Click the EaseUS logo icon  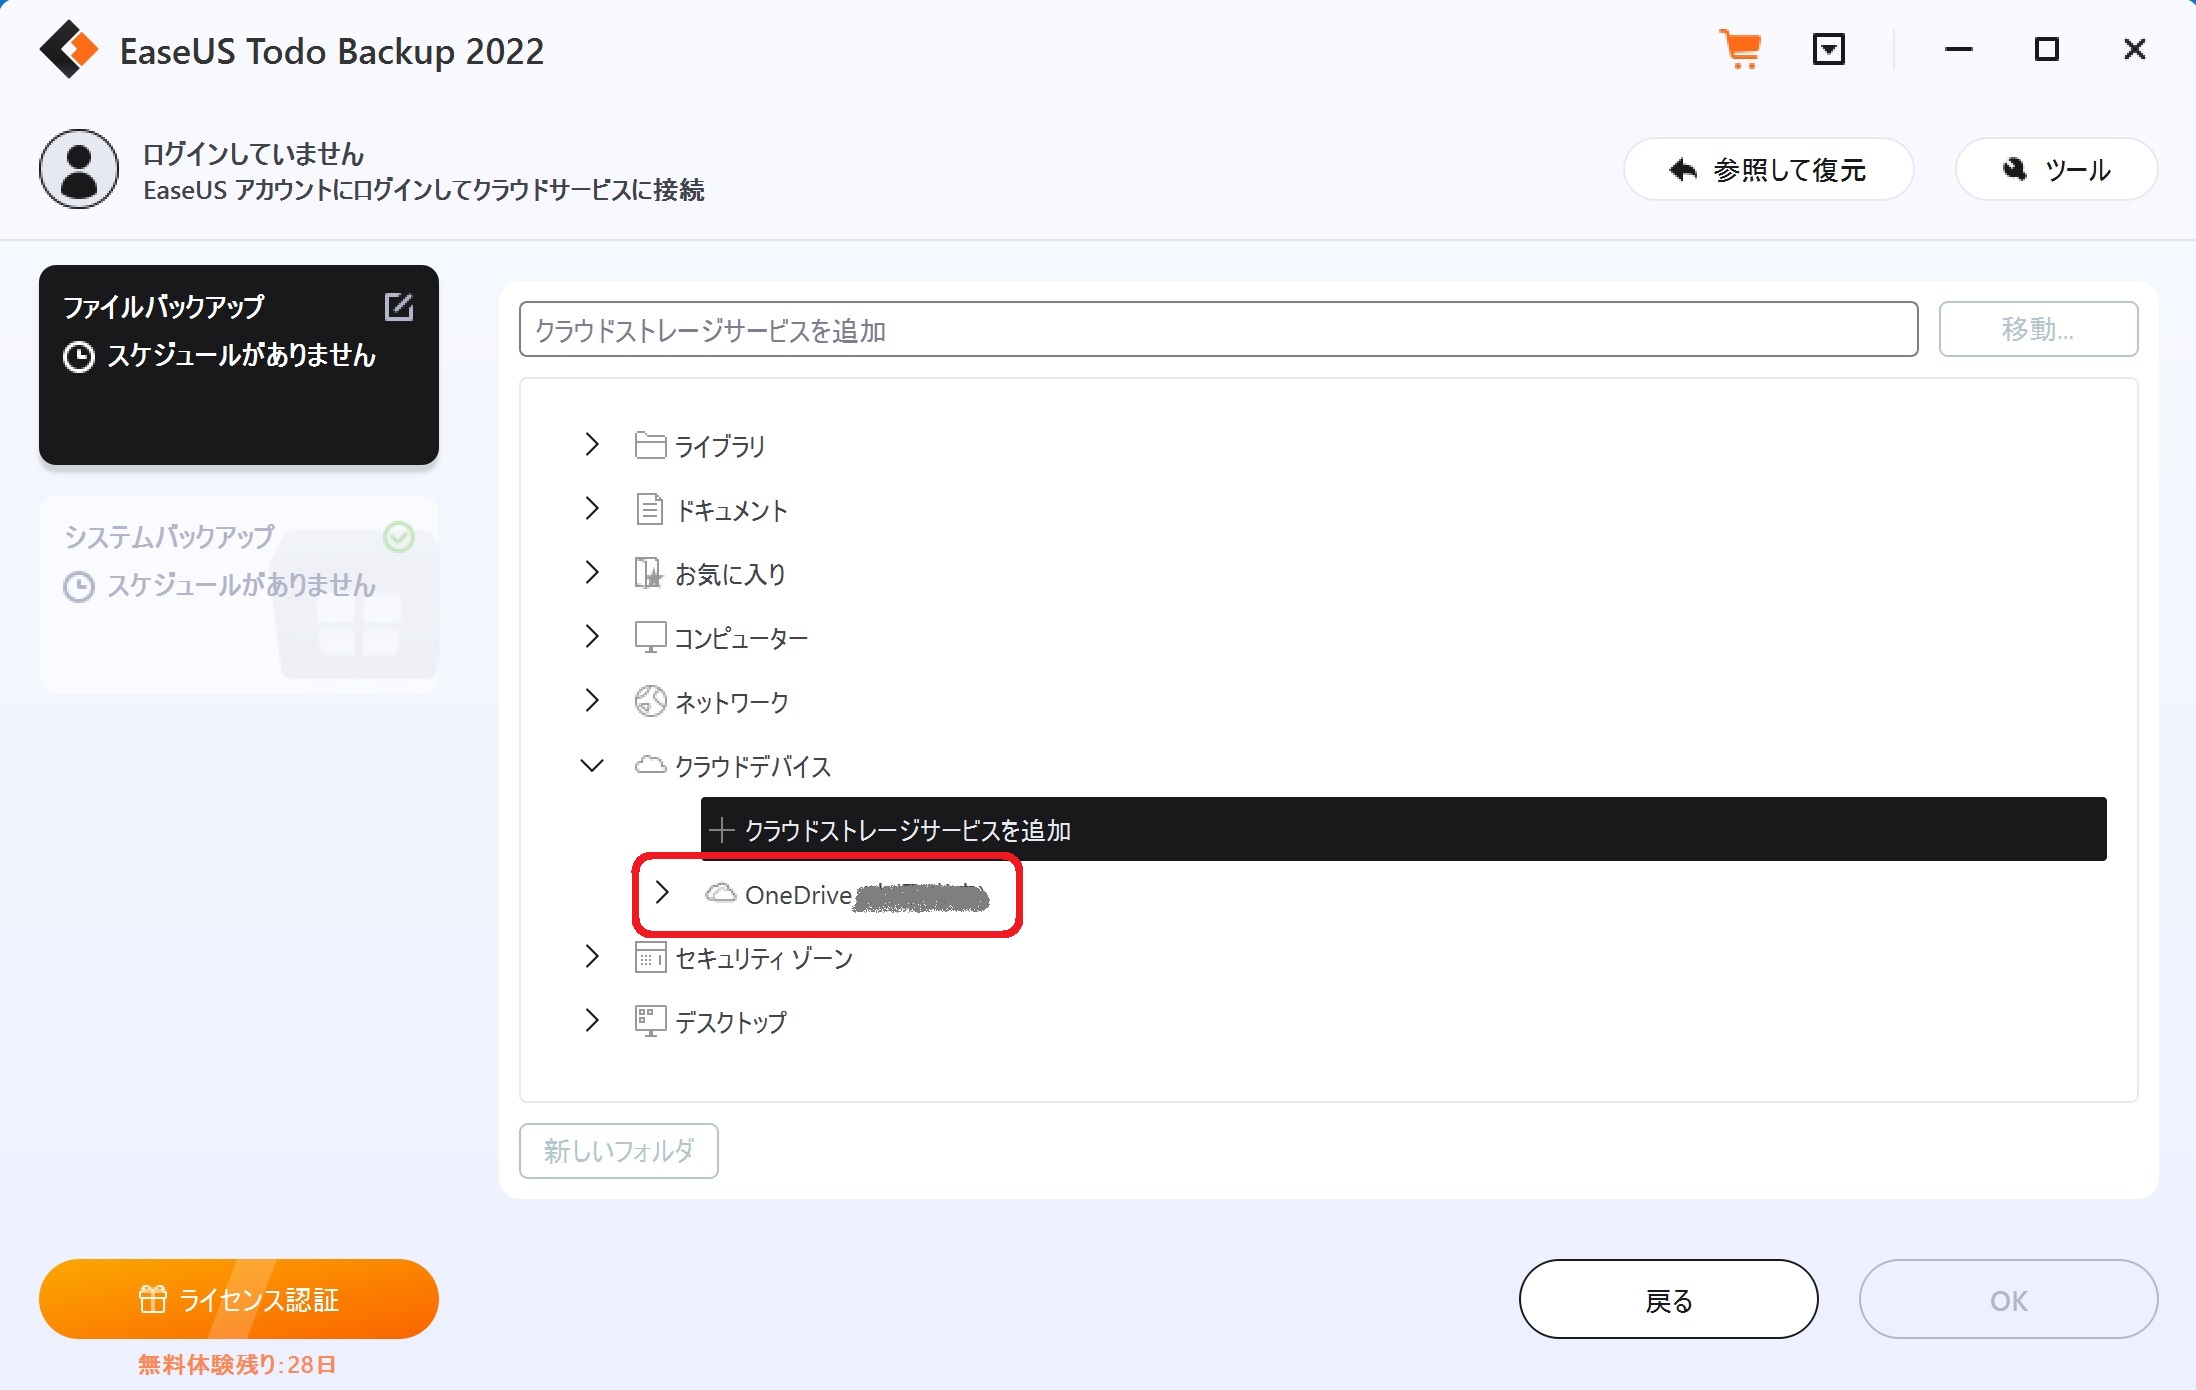pos(69,49)
